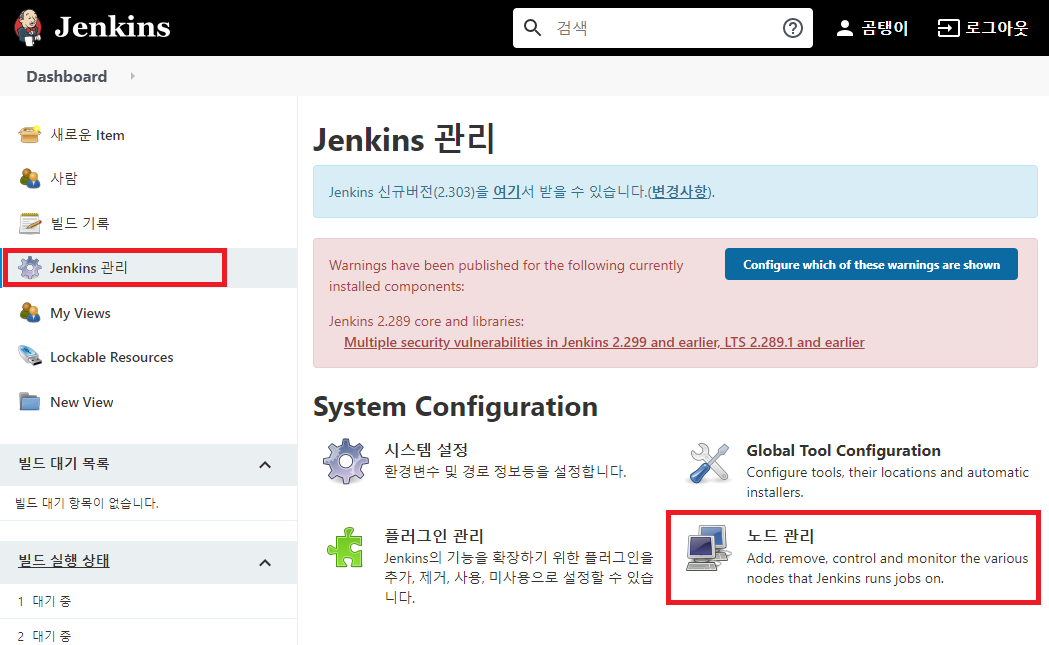The height and width of the screenshot is (645, 1049).
Task: Open 사람 sidebar entry
Action: pos(64,179)
